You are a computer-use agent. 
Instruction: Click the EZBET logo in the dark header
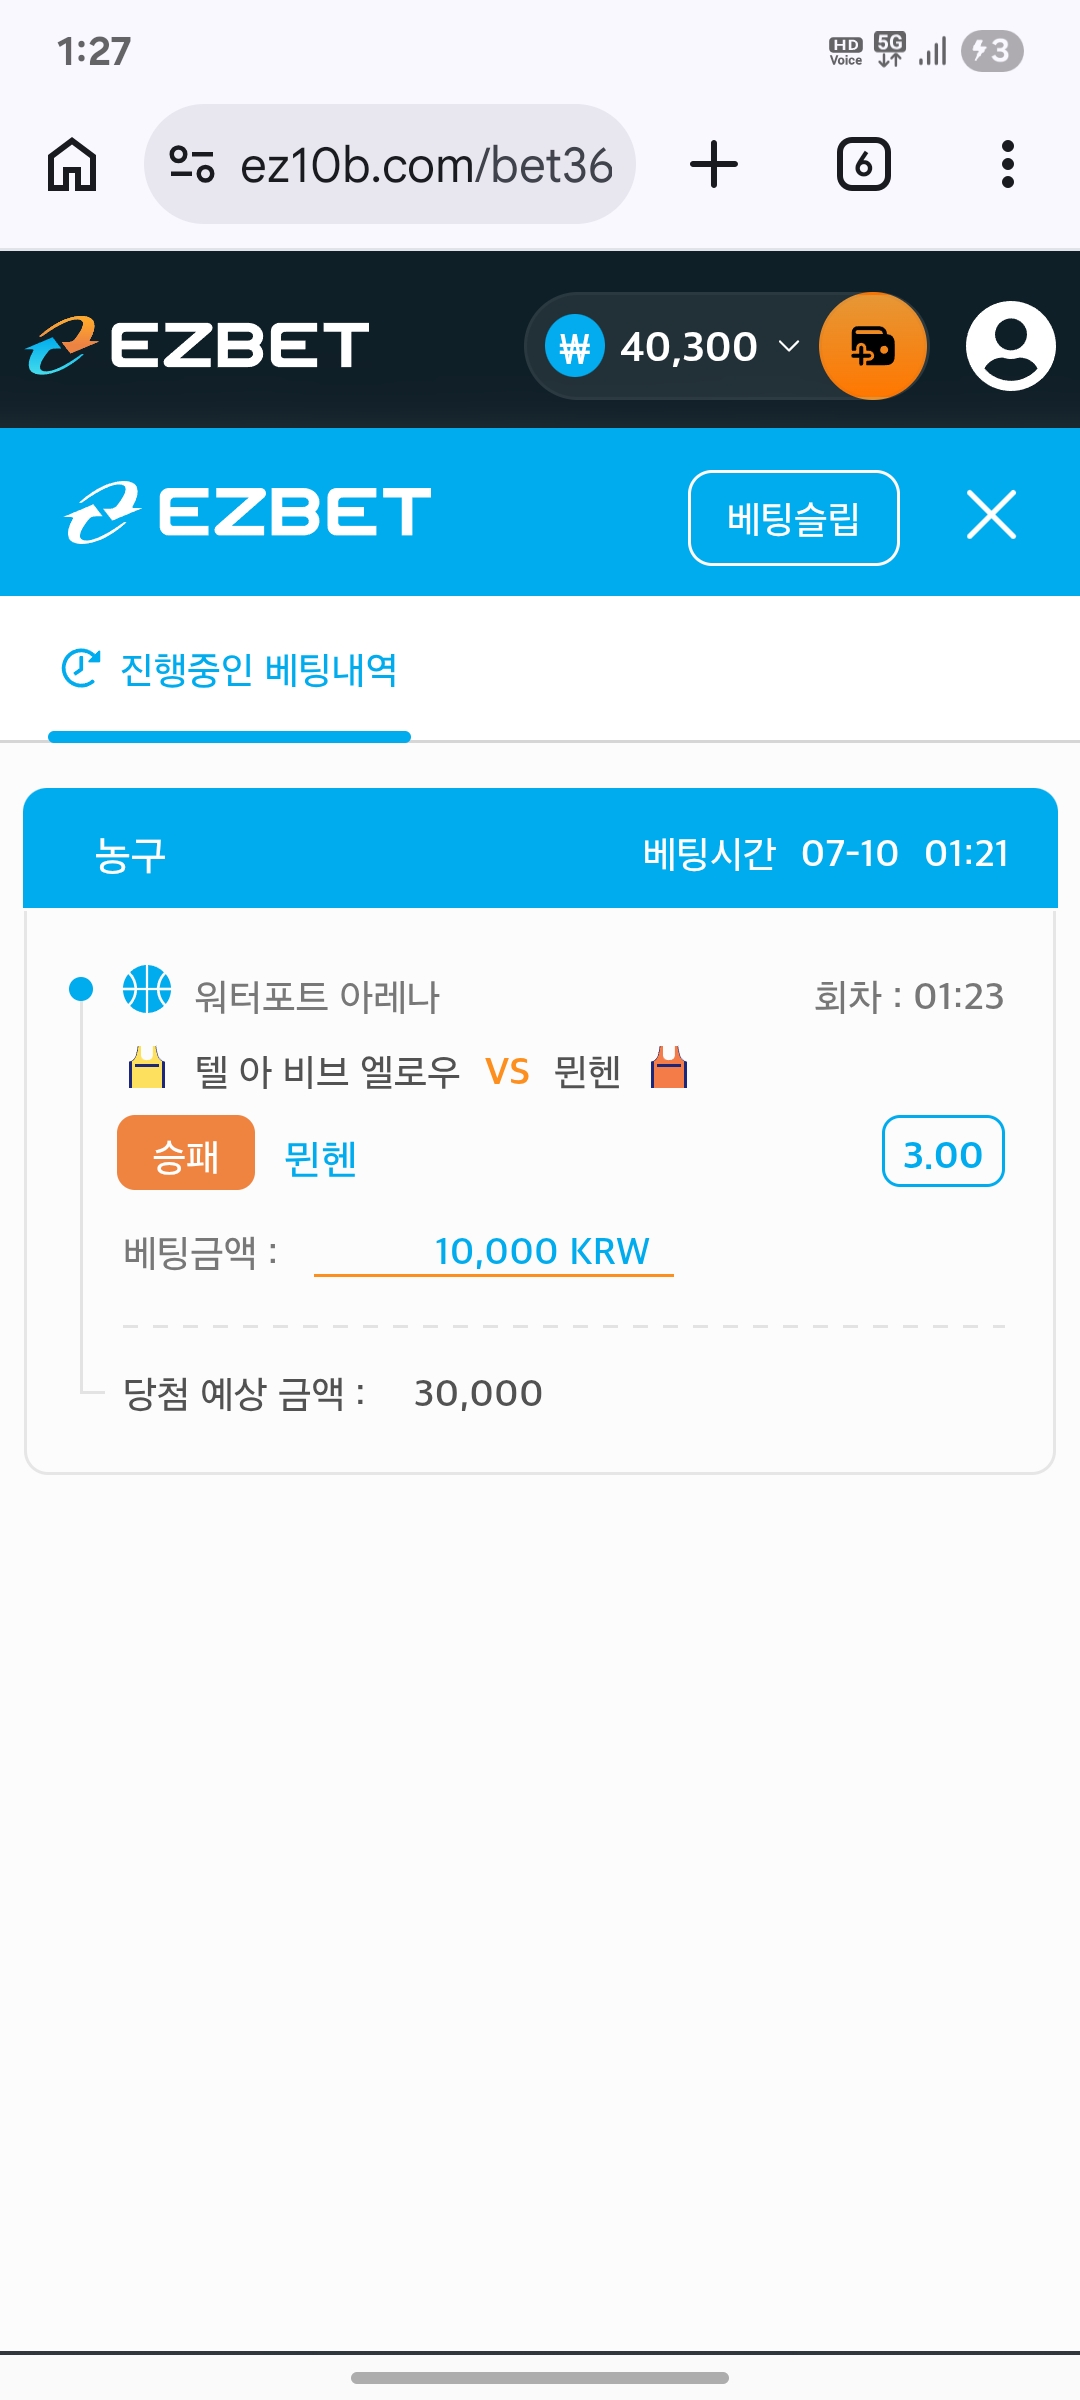(x=198, y=345)
